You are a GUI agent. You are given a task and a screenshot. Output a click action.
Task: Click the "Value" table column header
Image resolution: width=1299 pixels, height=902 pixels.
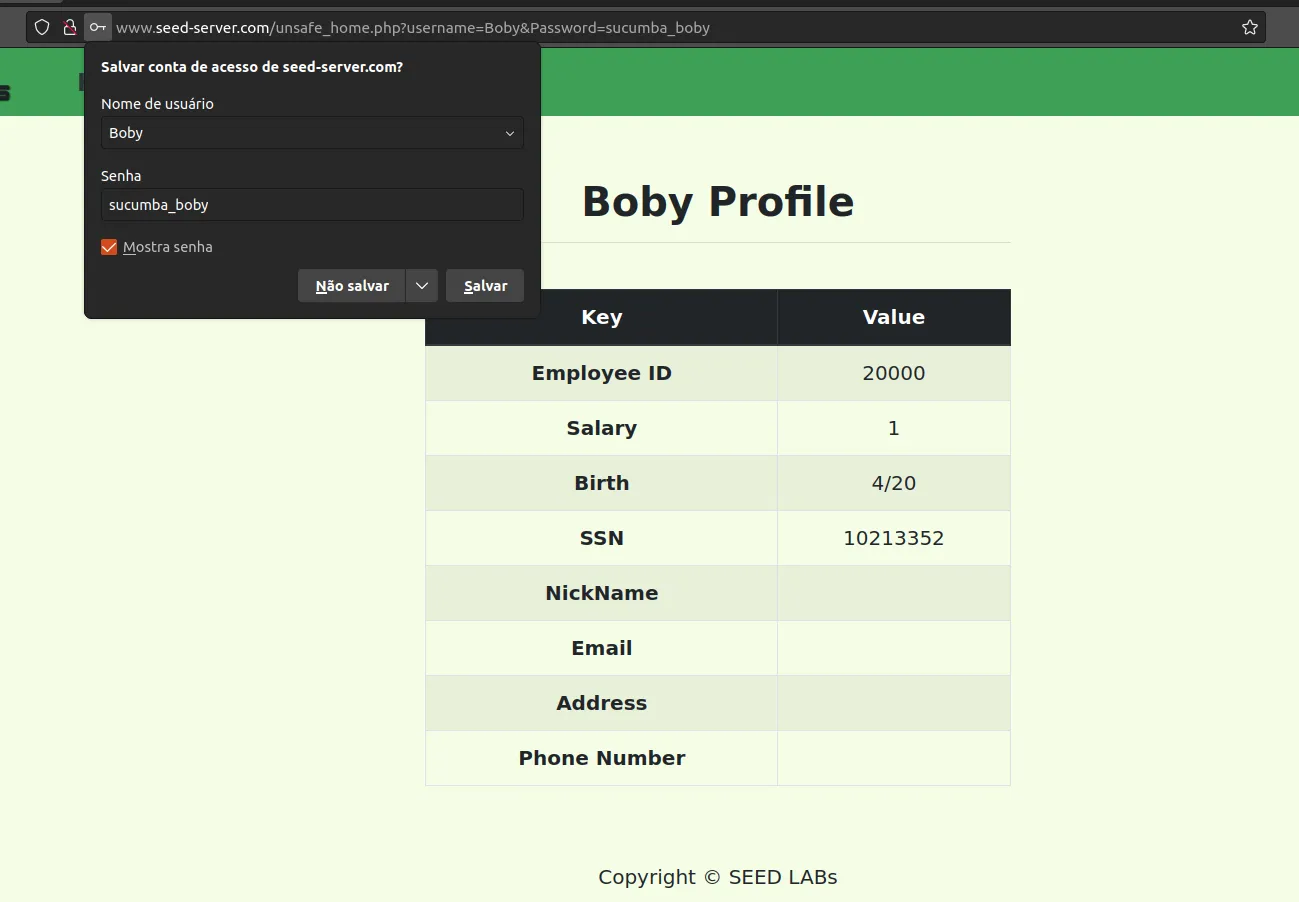point(893,317)
